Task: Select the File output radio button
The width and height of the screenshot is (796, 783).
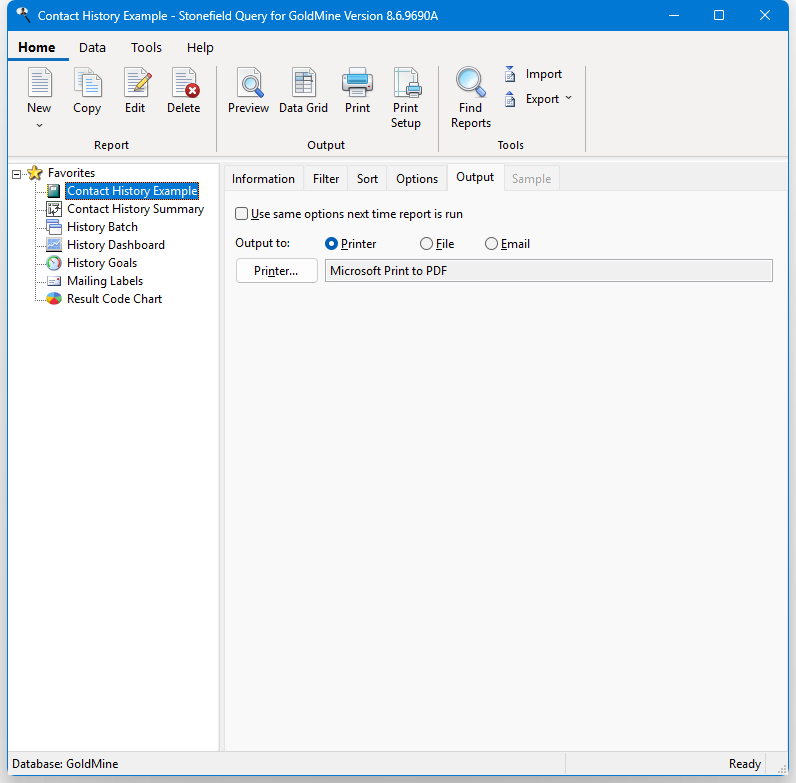Action: point(426,244)
